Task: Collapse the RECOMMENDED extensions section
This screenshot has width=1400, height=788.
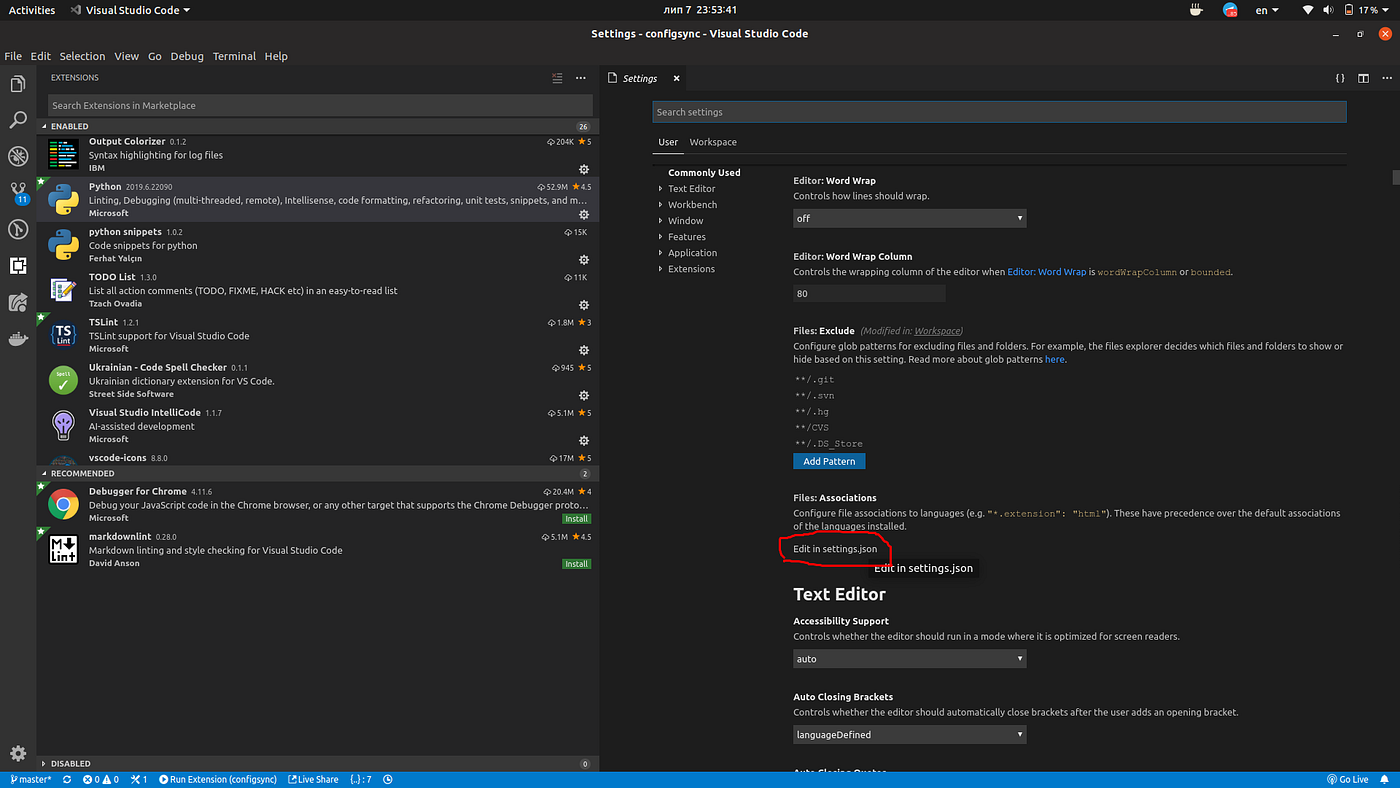Action: (x=318, y=473)
